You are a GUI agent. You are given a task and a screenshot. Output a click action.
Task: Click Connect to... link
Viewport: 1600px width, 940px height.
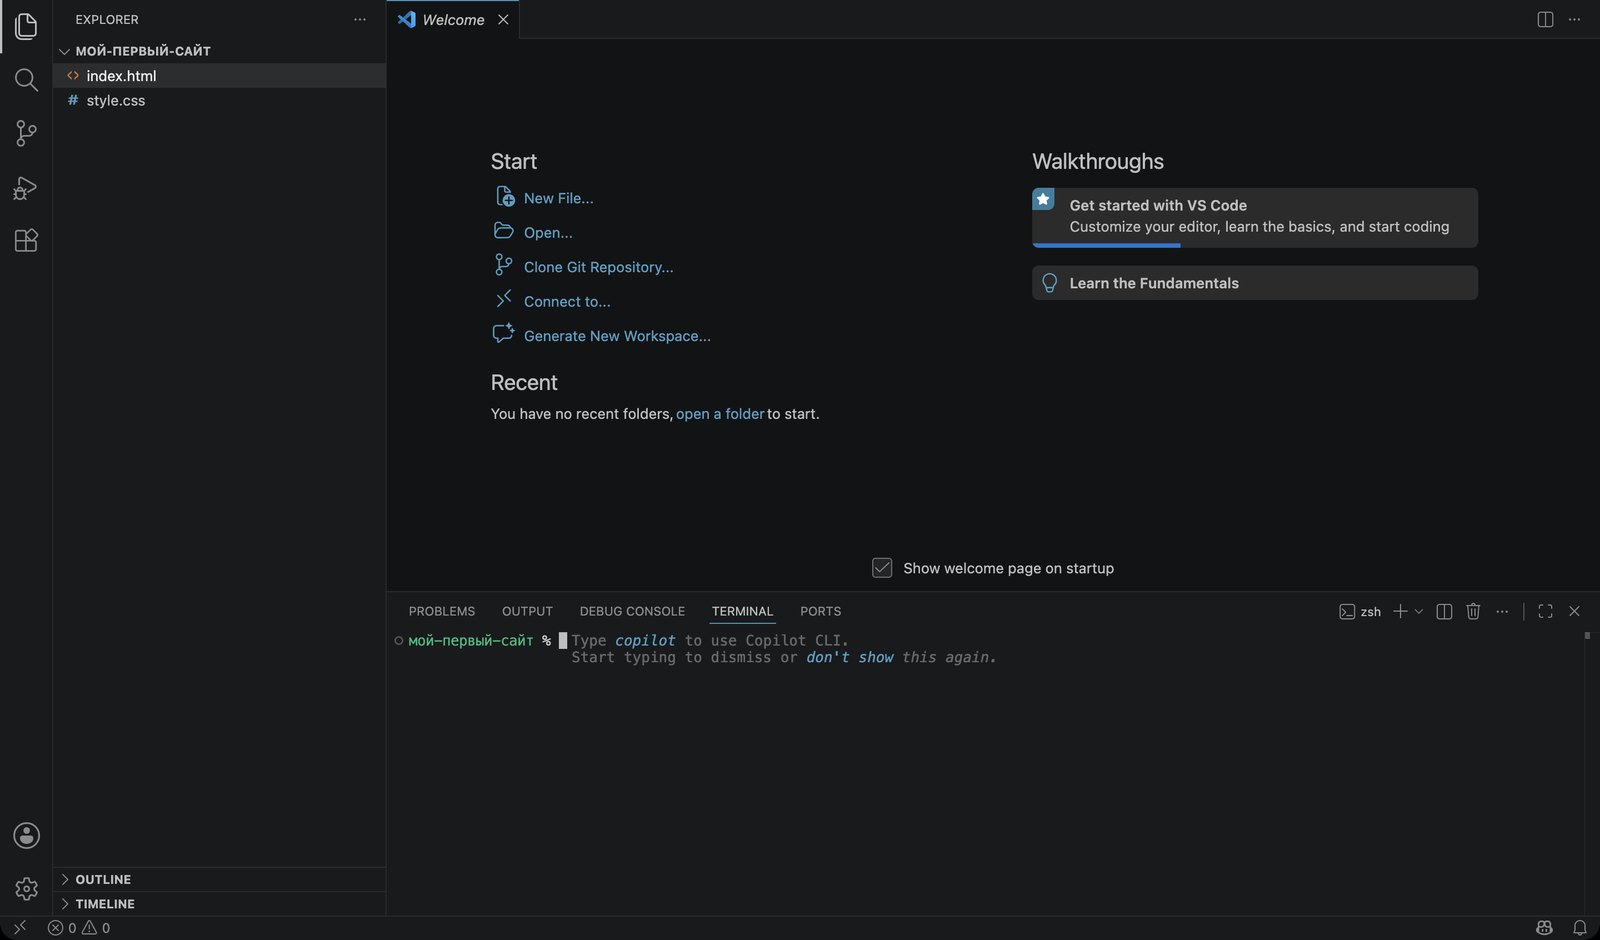point(567,302)
